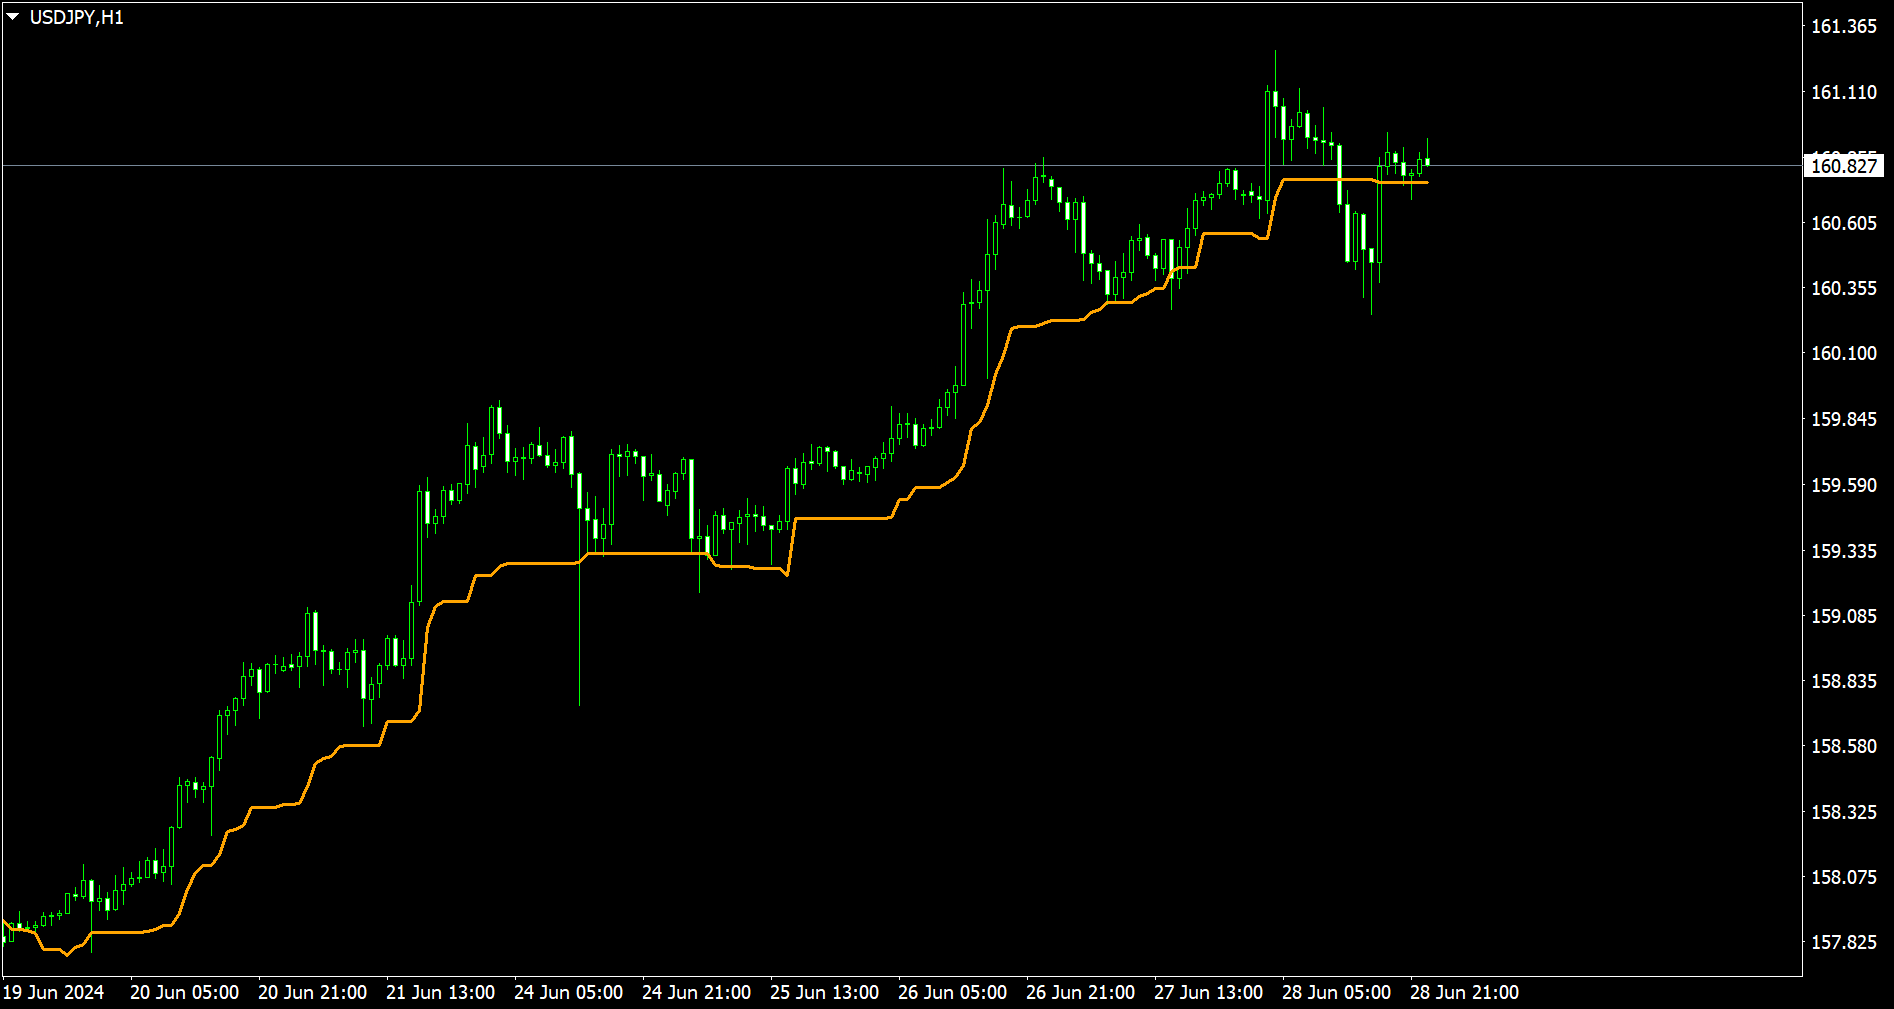Click the USDJPY,H1 symbol label

pos(77,17)
